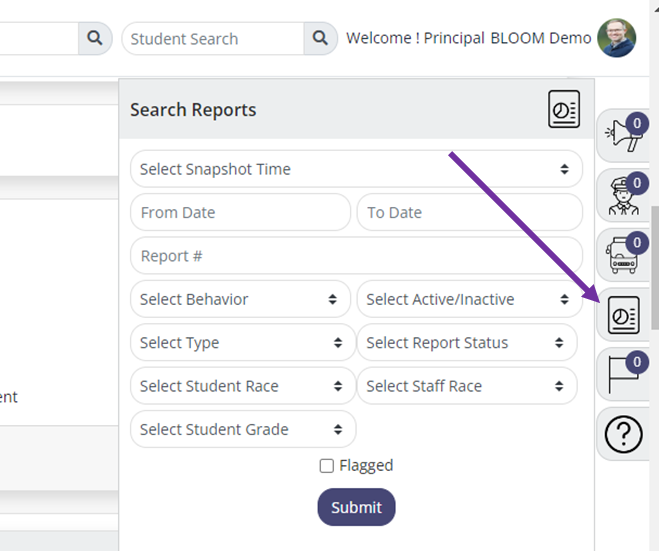Click the Search Reports header report icon
This screenshot has width=659, height=551.
[x=564, y=109]
